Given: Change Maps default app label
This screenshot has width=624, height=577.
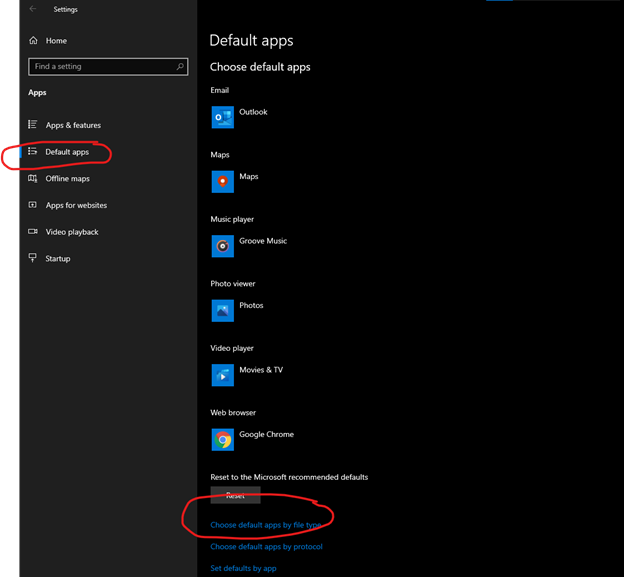Looking at the screenshot, I should tap(249, 176).
